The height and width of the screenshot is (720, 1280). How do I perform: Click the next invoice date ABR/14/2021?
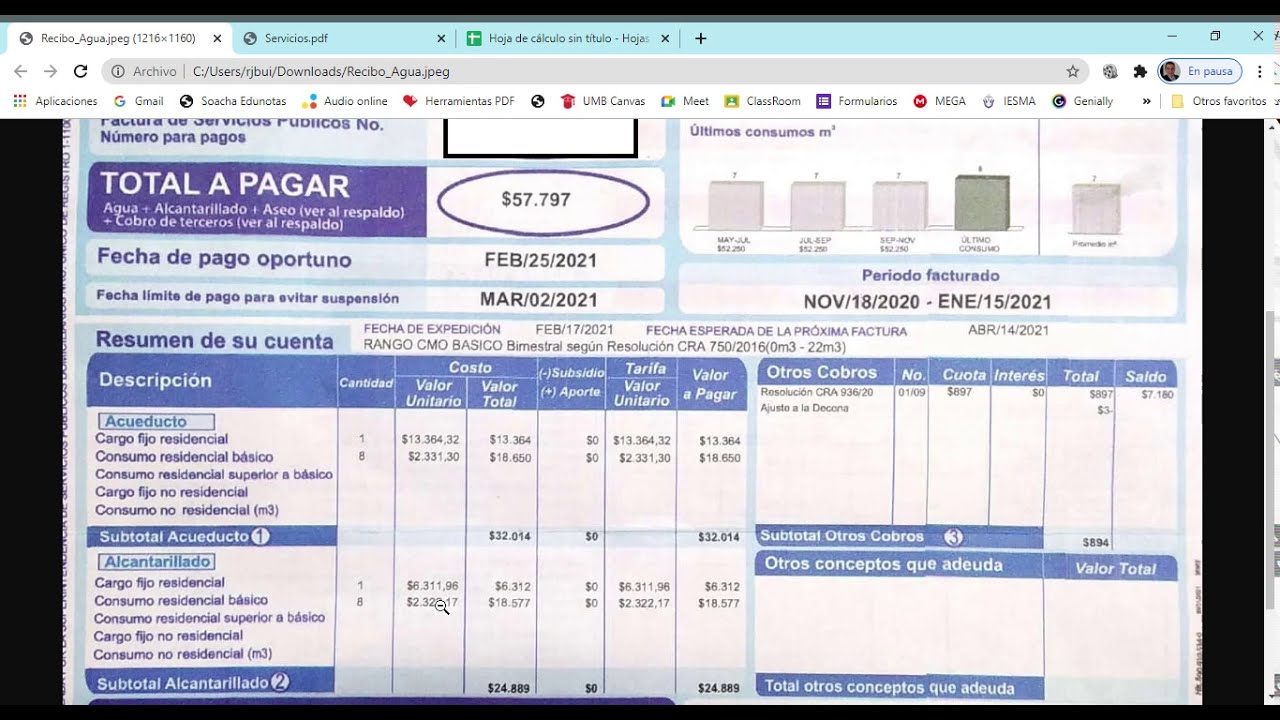tap(1009, 330)
